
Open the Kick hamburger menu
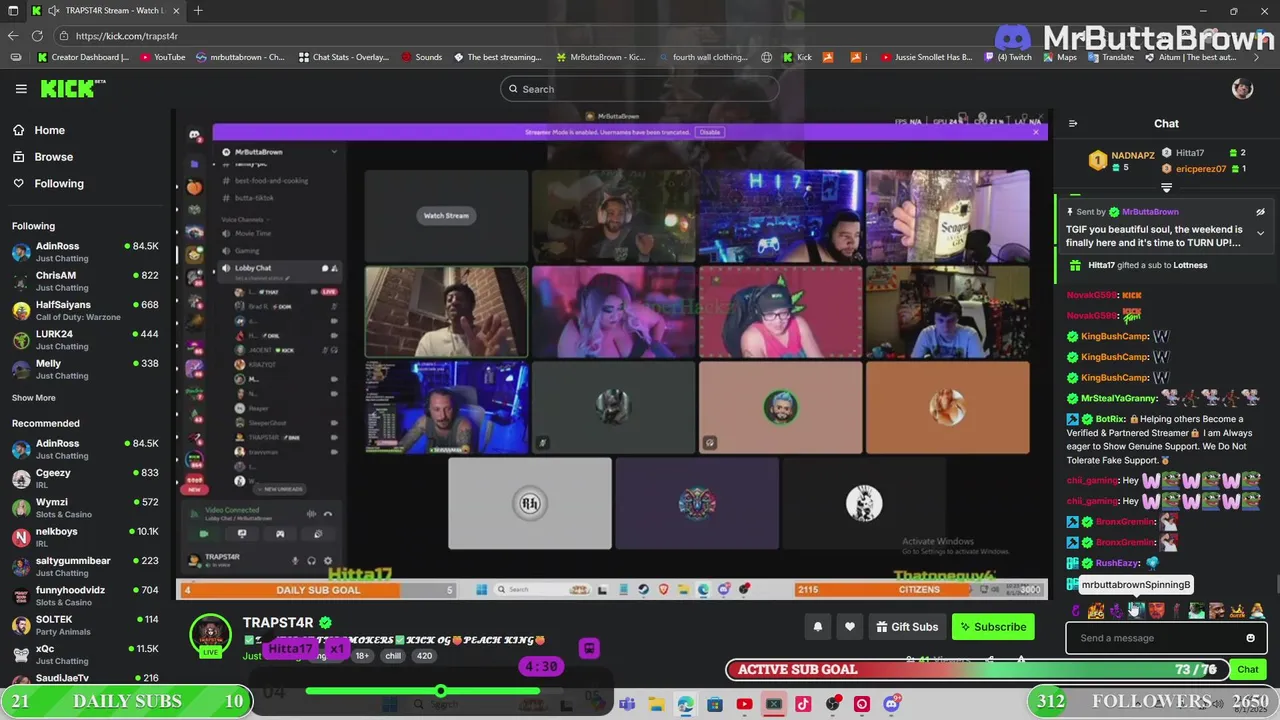click(21, 89)
